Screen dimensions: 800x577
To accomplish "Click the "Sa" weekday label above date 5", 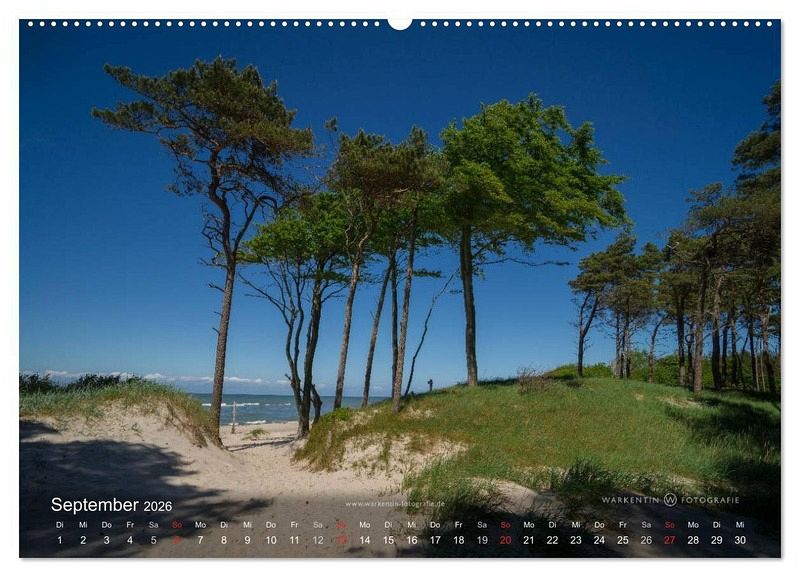I will click(x=154, y=524).
